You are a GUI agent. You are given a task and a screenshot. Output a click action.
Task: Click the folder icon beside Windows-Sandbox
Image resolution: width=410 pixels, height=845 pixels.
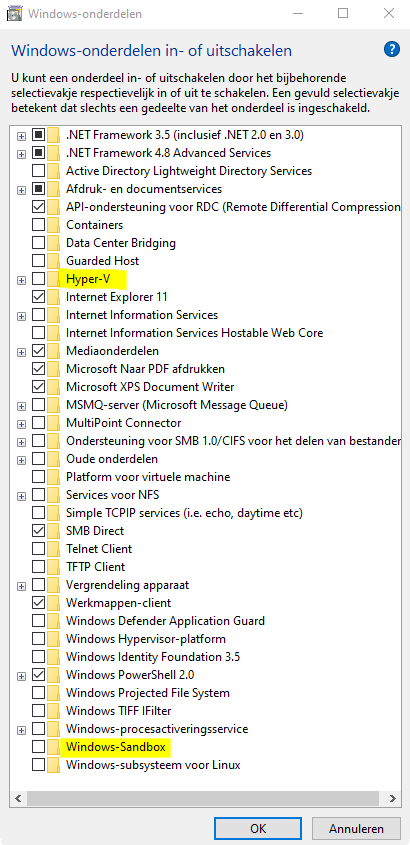[53, 747]
